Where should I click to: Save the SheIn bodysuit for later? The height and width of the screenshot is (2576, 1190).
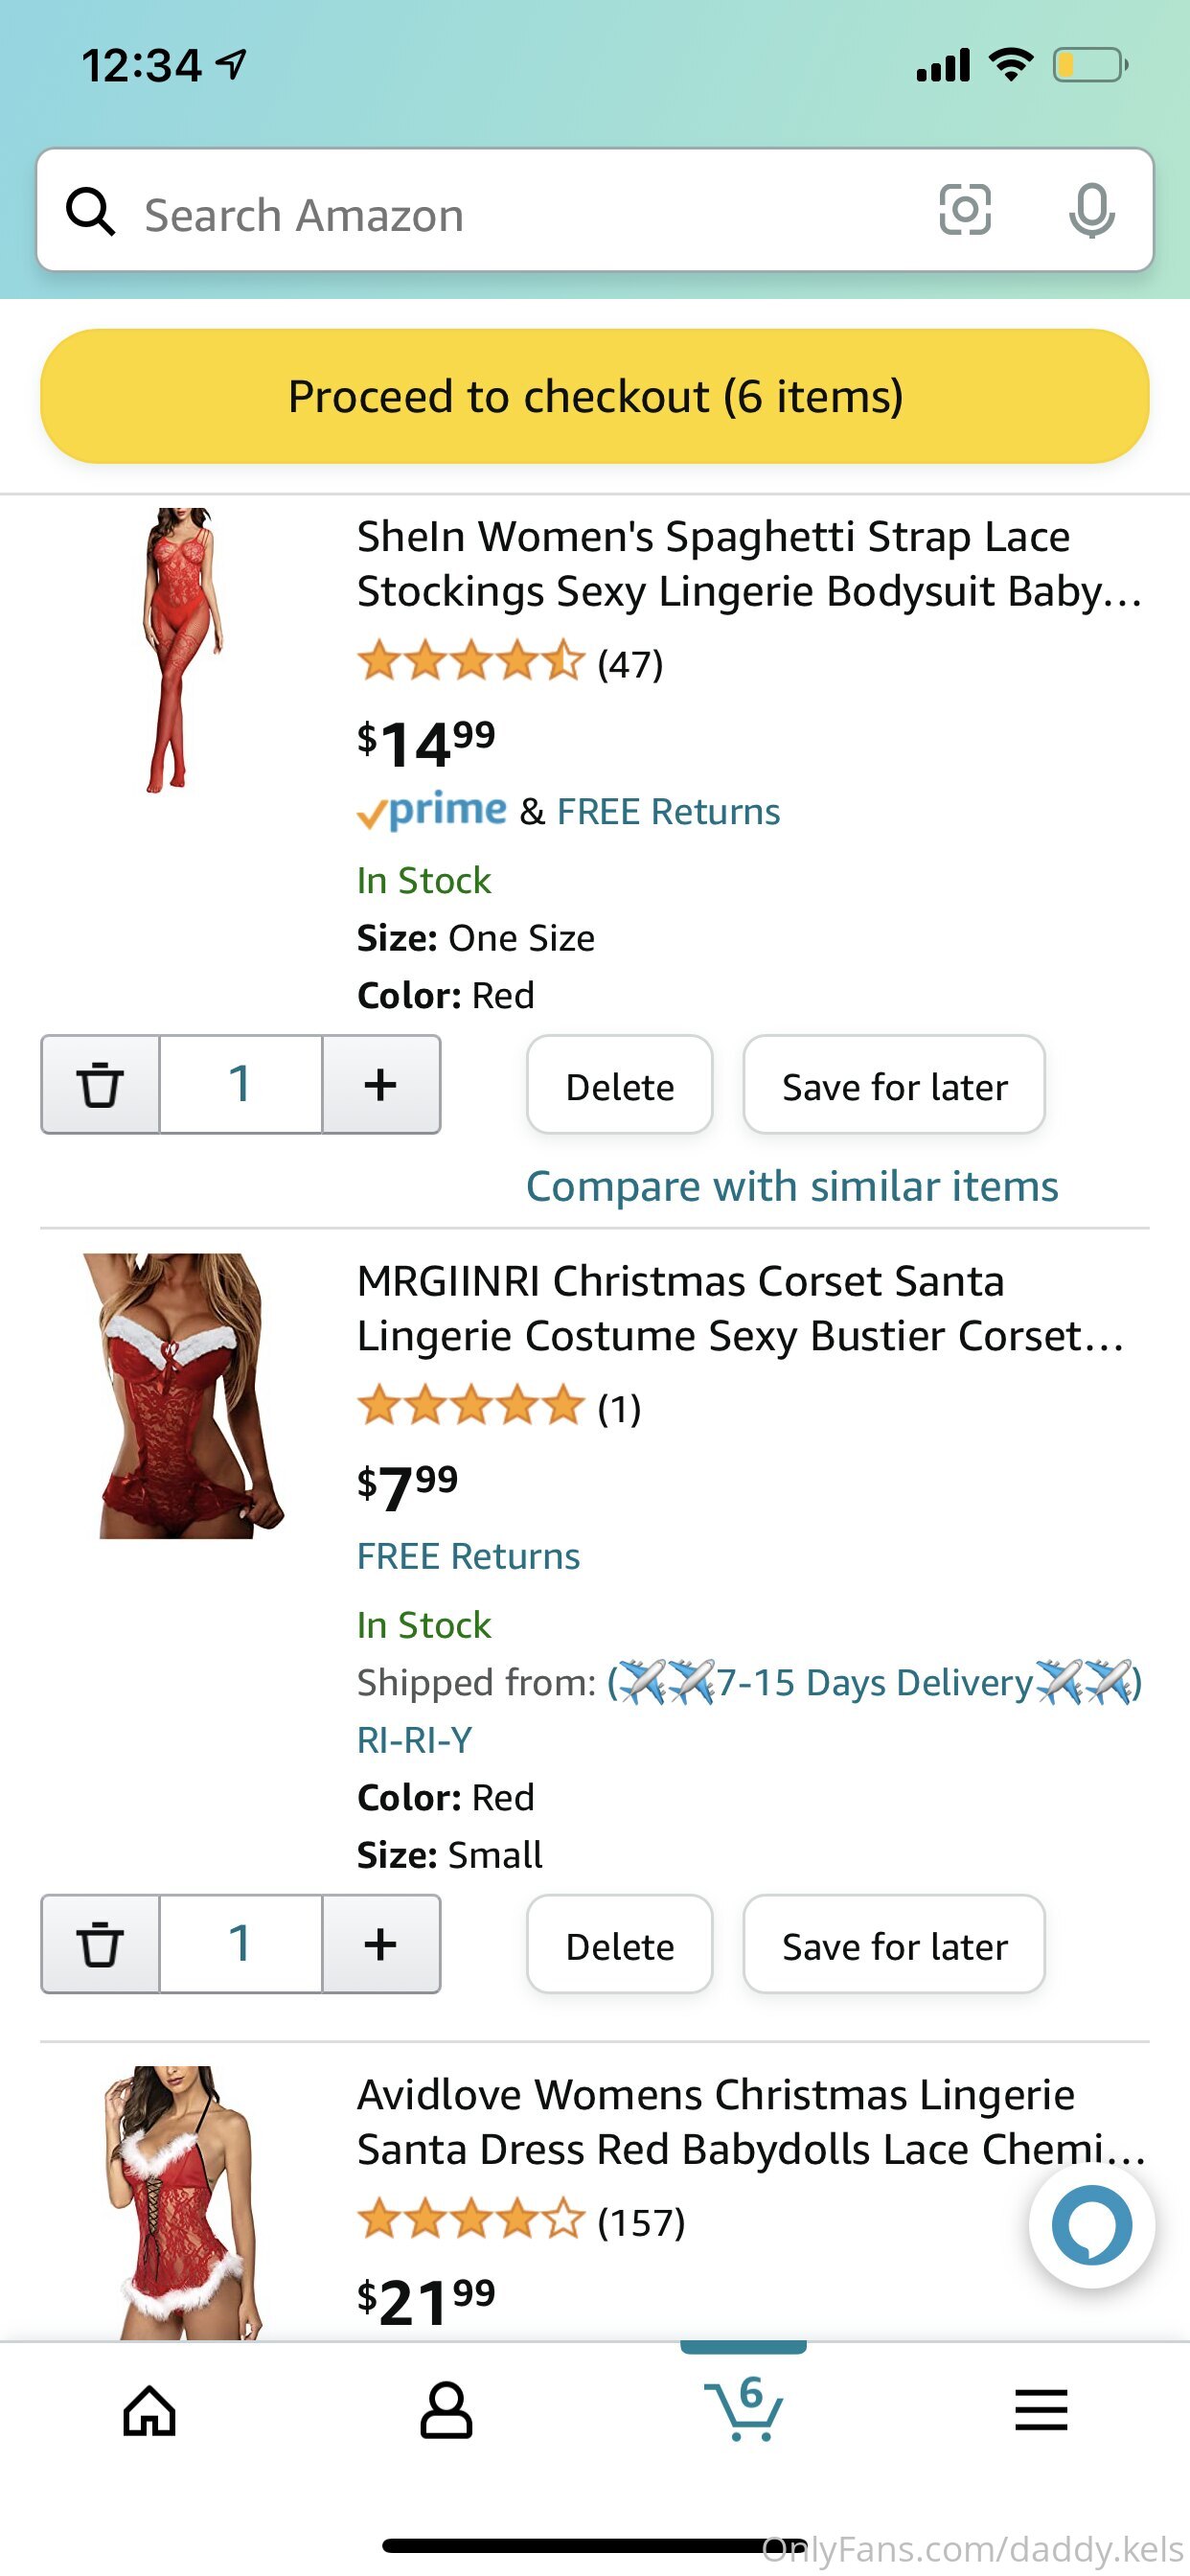894,1085
